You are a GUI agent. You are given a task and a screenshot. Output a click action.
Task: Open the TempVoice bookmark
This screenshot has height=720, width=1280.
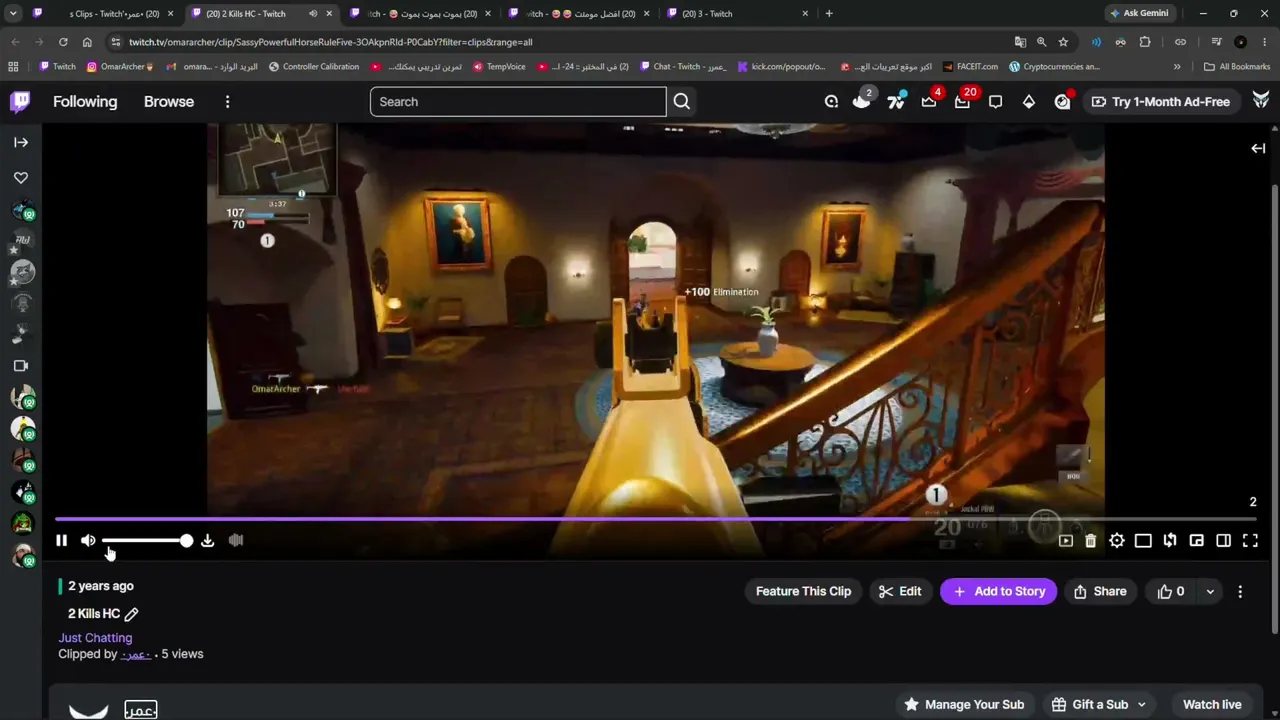pyautogui.click(x=498, y=67)
